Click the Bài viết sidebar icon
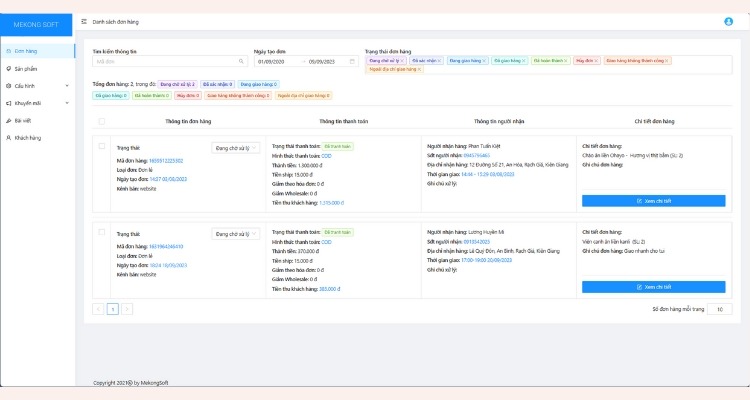Viewport: 750px width, 400px height. tap(9, 120)
